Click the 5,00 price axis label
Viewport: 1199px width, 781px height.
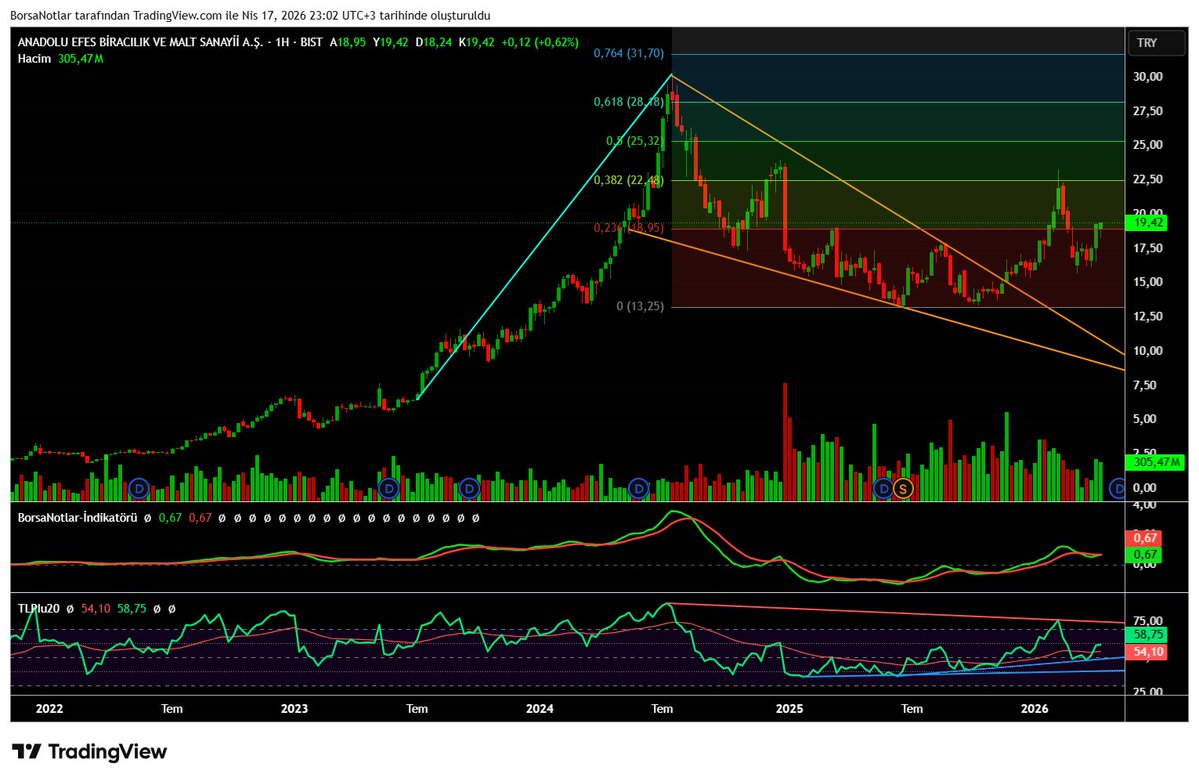pos(1145,418)
